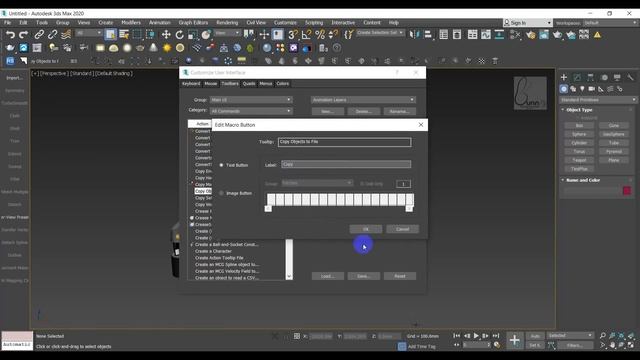This screenshot has width=640, height=360.
Task: Click the Bind to Space Warp icon
Action: click(x=66, y=35)
